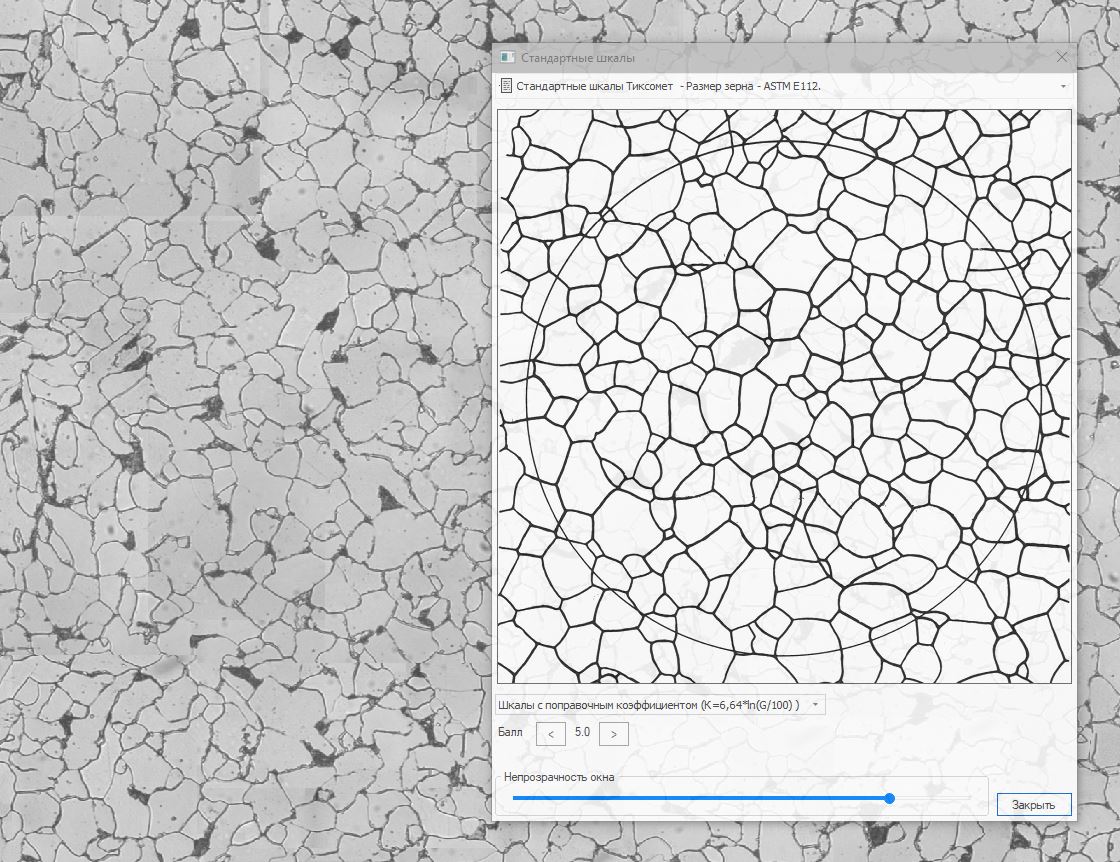The image size is (1120, 862).
Task: Open the ASTM E112 standard scale dropdown
Action: coord(784,86)
